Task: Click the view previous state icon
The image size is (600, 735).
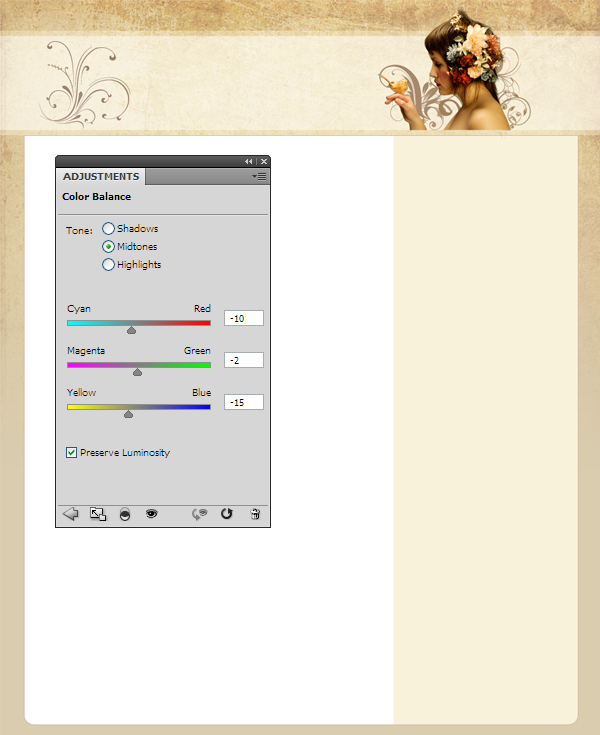Action: point(200,514)
